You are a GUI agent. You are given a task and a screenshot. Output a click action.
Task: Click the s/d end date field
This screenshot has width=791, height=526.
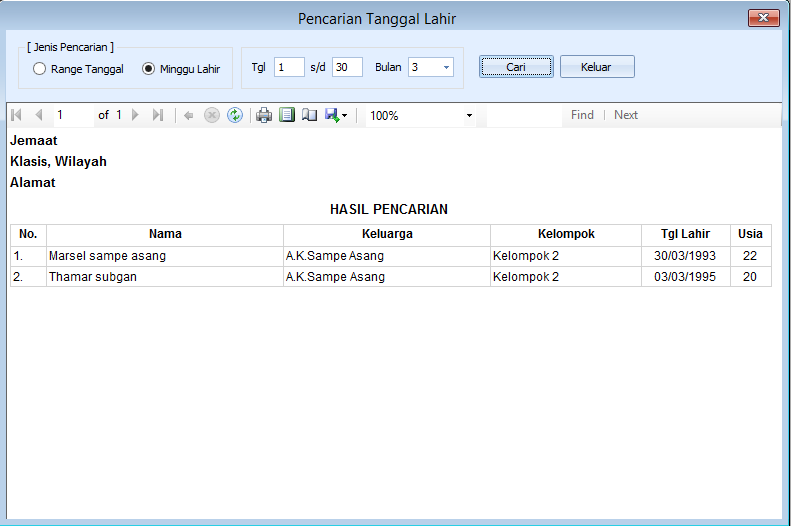click(x=346, y=67)
